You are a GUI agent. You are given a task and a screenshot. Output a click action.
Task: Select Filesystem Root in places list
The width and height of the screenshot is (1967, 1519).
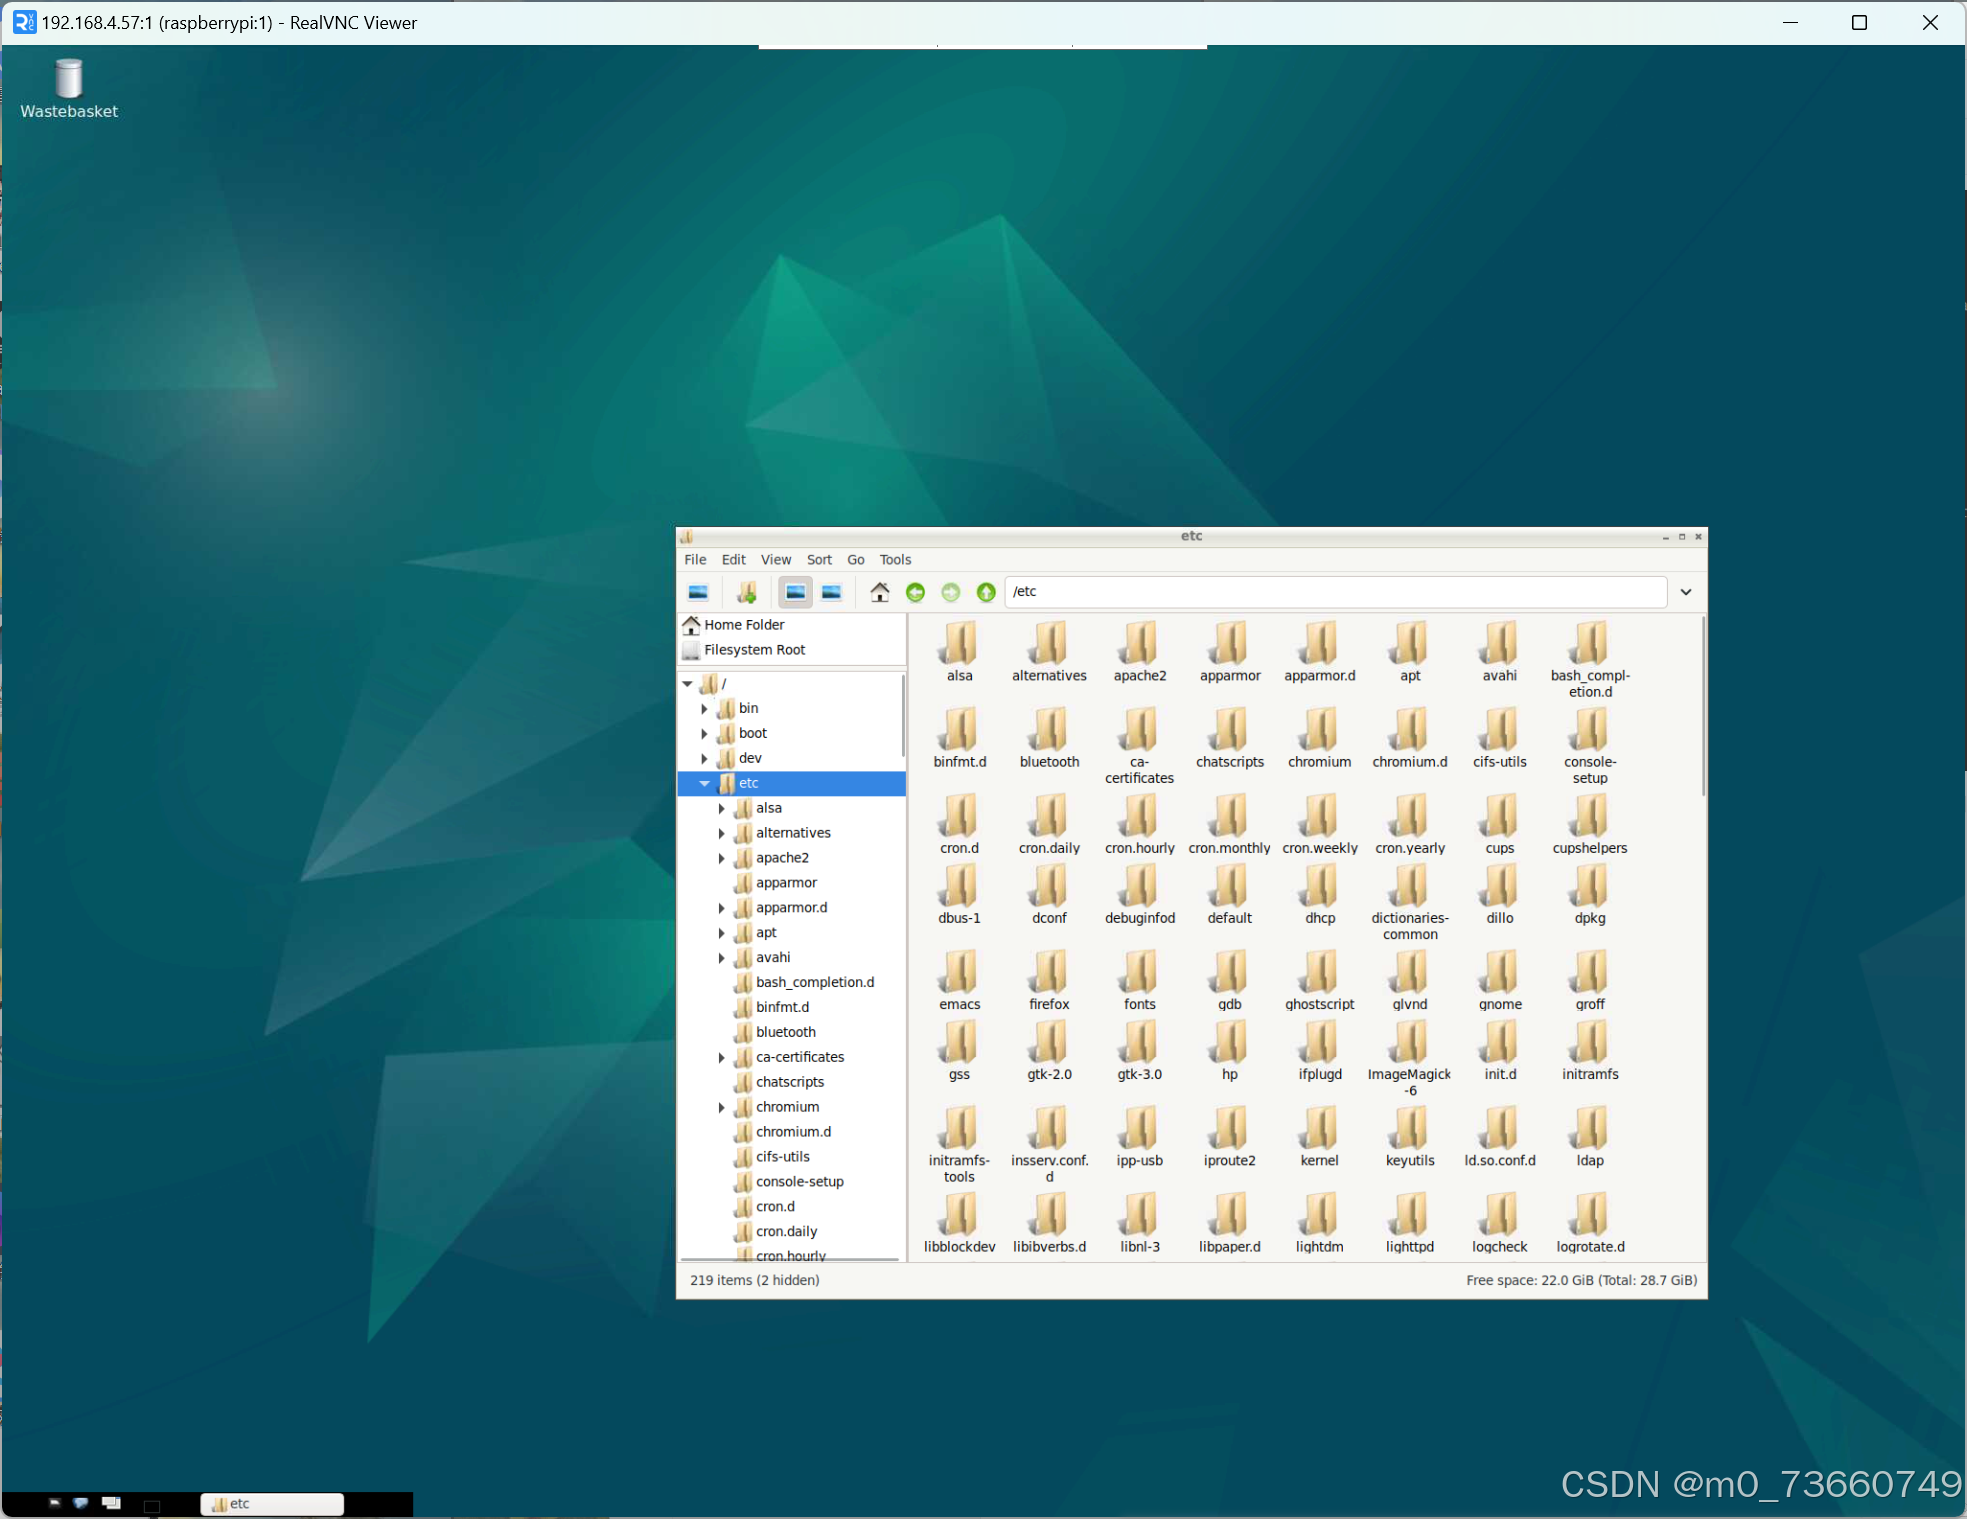click(x=754, y=650)
